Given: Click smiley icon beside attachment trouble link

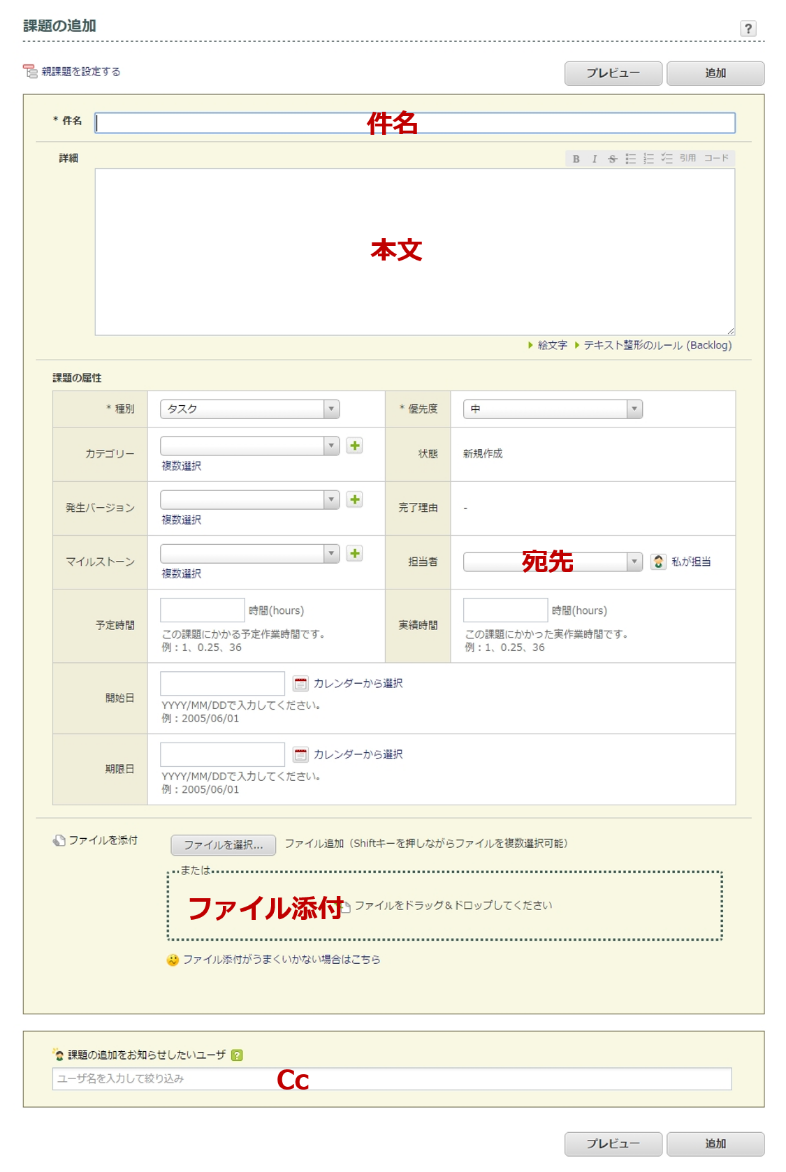Looking at the screenshot, I should click(x=173, y=960).
